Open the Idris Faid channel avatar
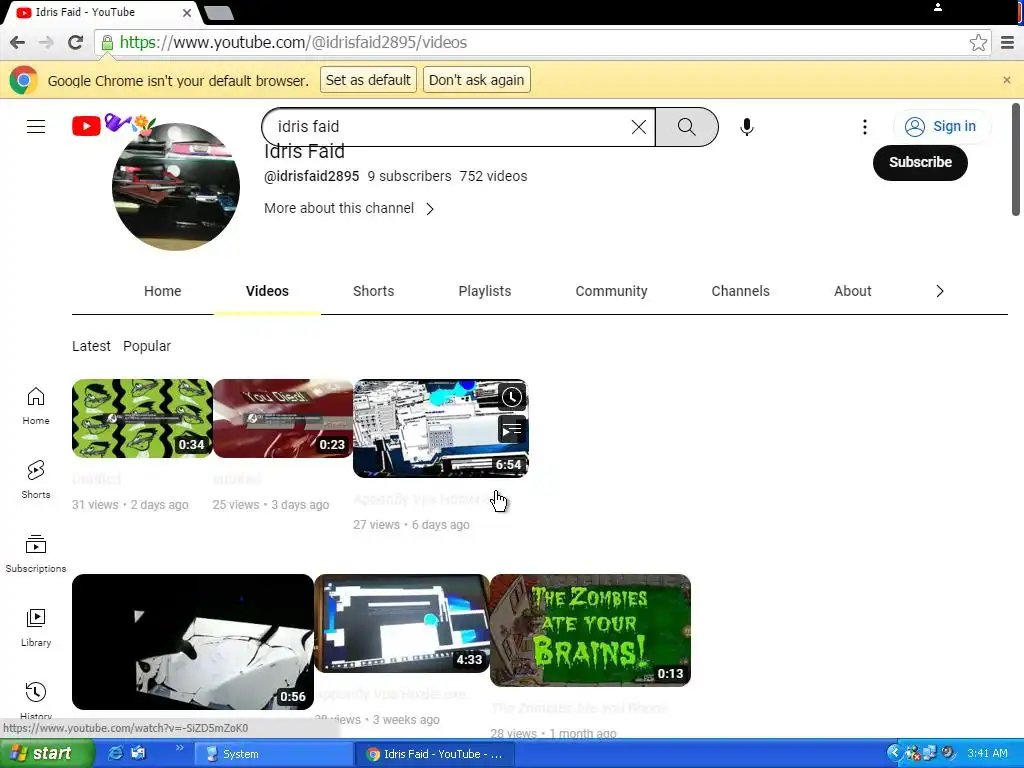This screenshot has width=1024, height=768. click(176, 187)
